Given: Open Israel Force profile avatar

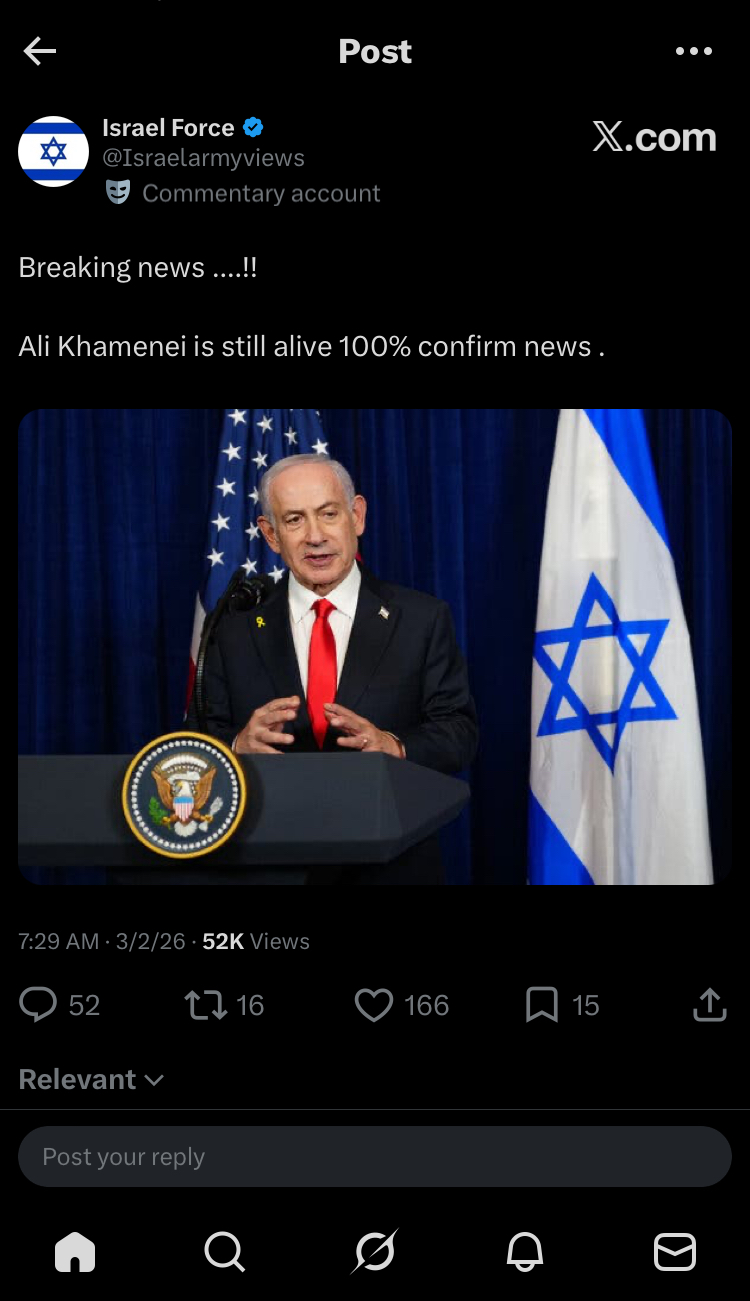Looking at the screenshot, I should click(x=54, y=152).
